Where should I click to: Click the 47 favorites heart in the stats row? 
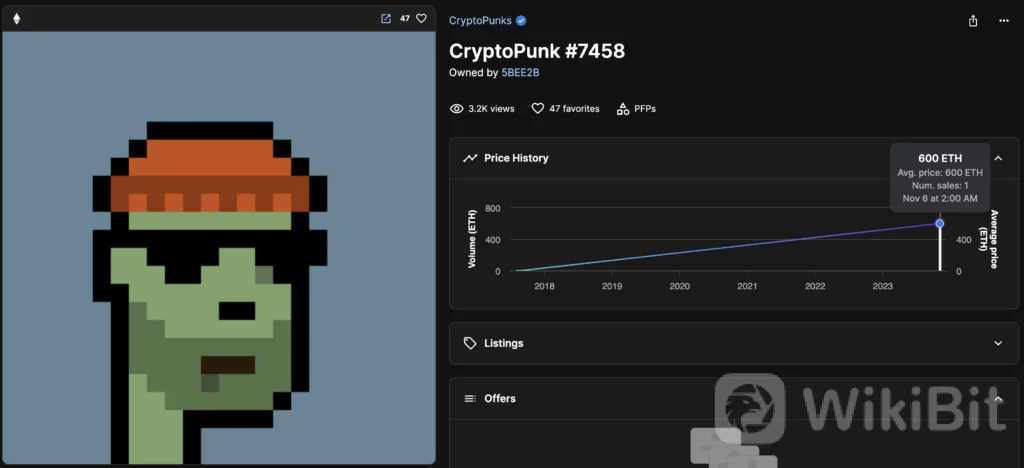(x=537, y=108)
